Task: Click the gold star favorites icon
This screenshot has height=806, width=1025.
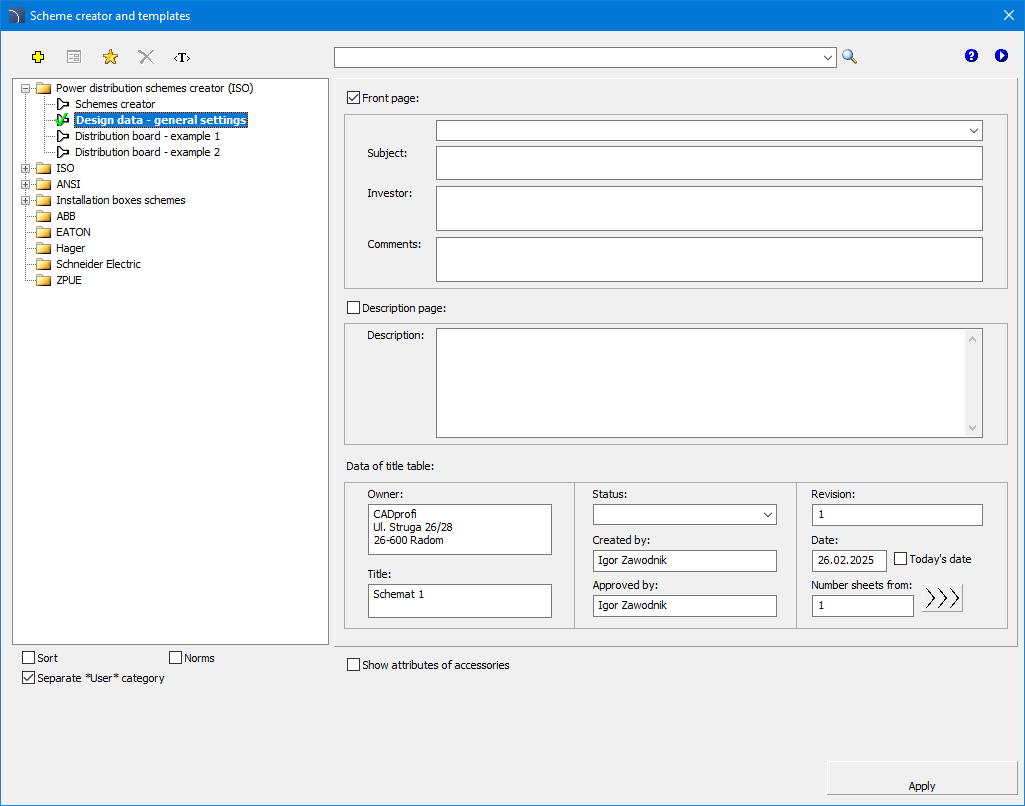Action: pos(110,57)
